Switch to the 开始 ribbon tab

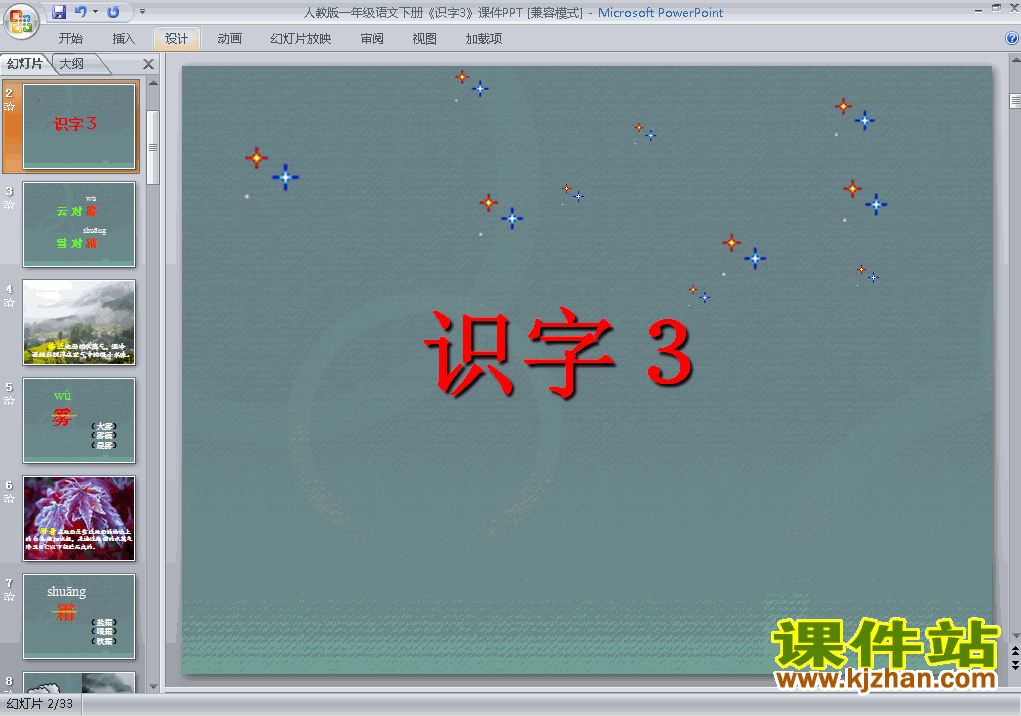click(x=70, y=39)
